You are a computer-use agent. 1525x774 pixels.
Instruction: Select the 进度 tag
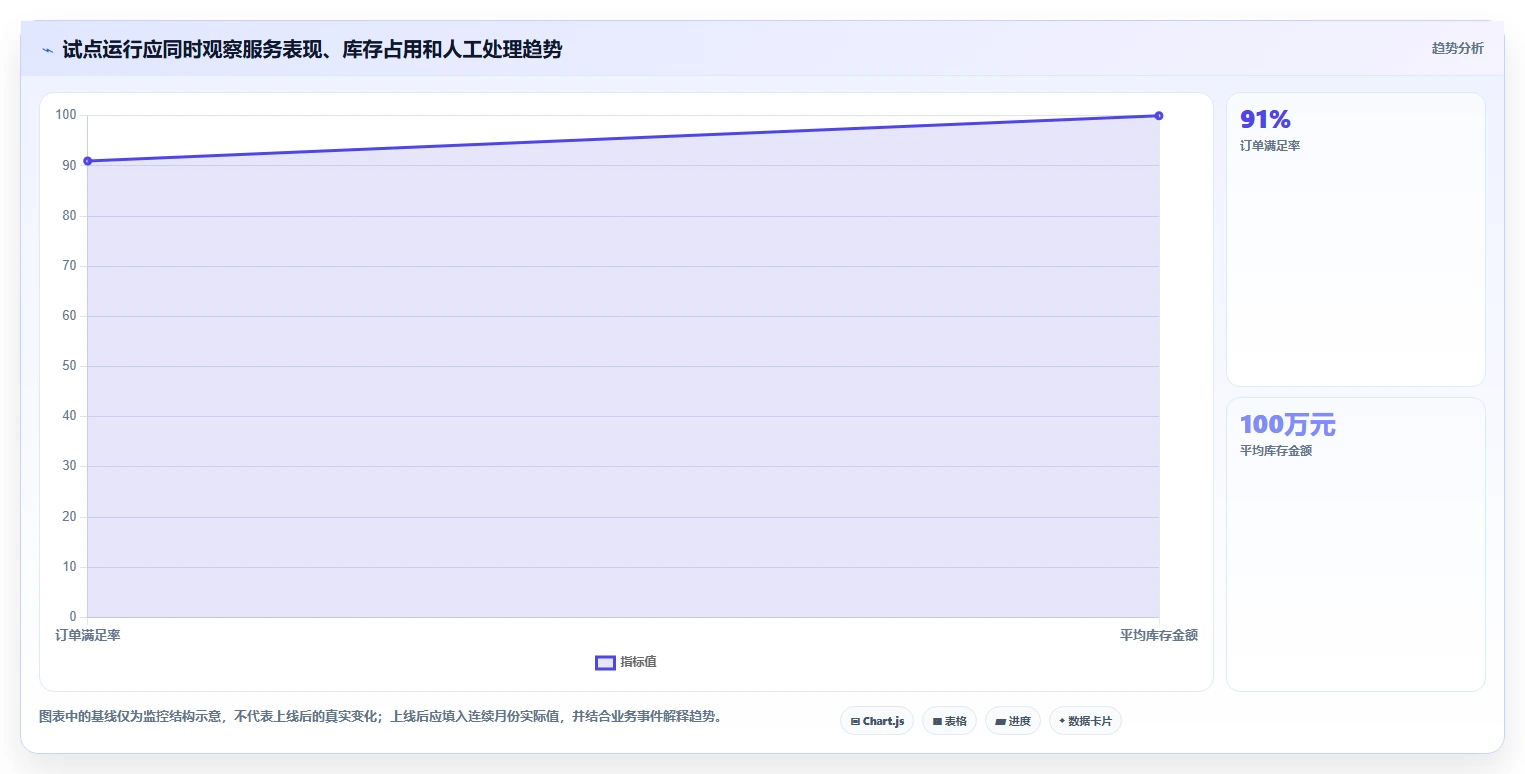pyautogui.click(x=1013, y=721)
